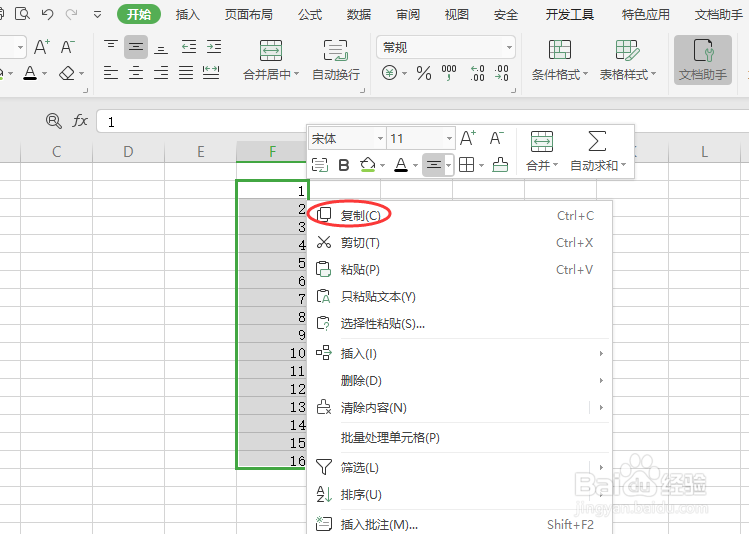Click the print preview icon
The height and width of the screenshot is (534, 749).
tap(22, 14)
